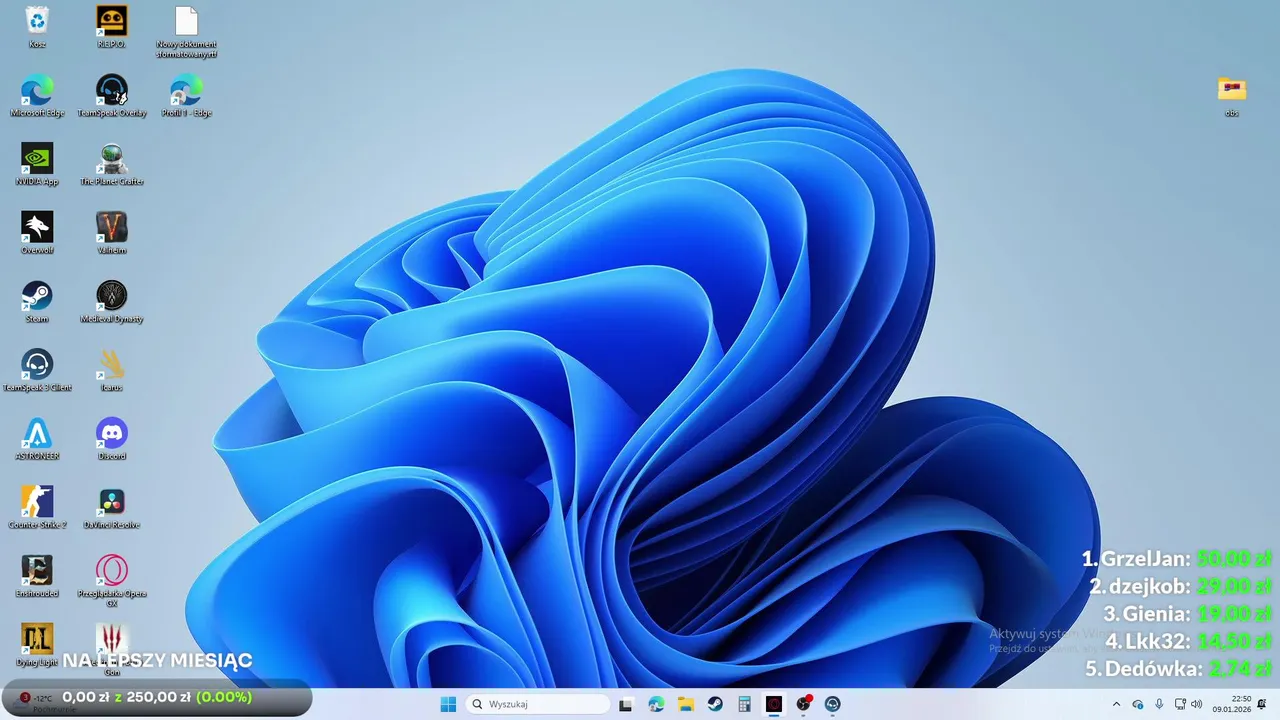Launch the Medieval Dynasty desktop shortcut
1280x720 pixels.
pos(112,302)
